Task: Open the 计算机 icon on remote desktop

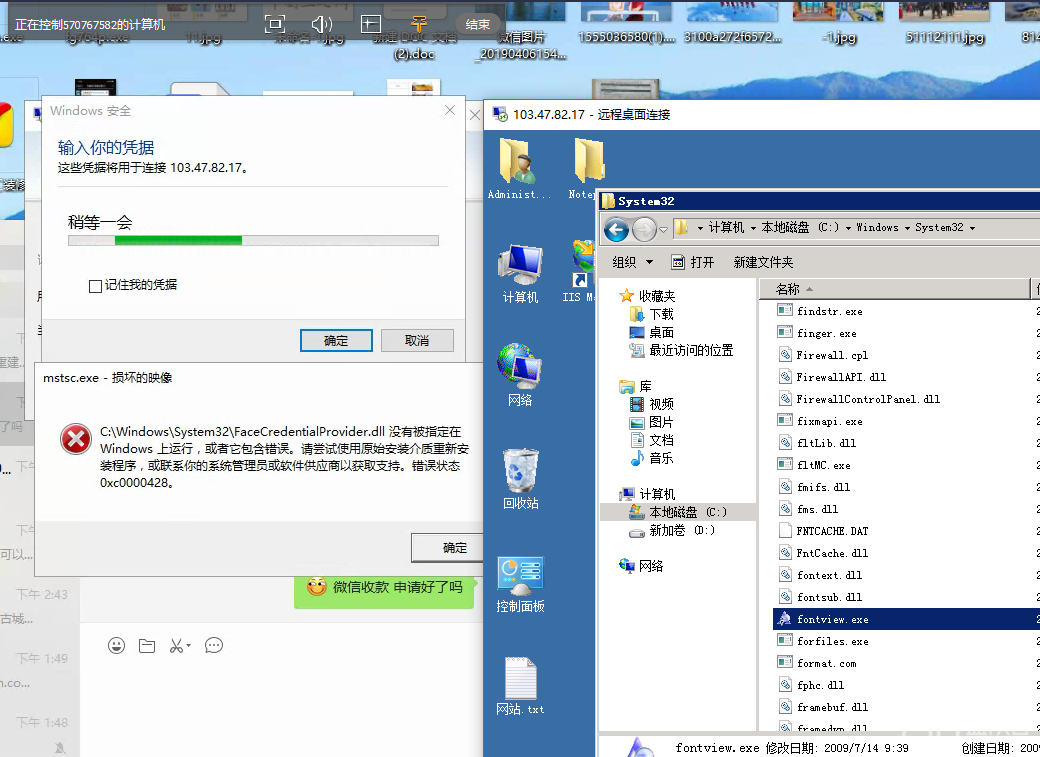Action: click(520, 273)
